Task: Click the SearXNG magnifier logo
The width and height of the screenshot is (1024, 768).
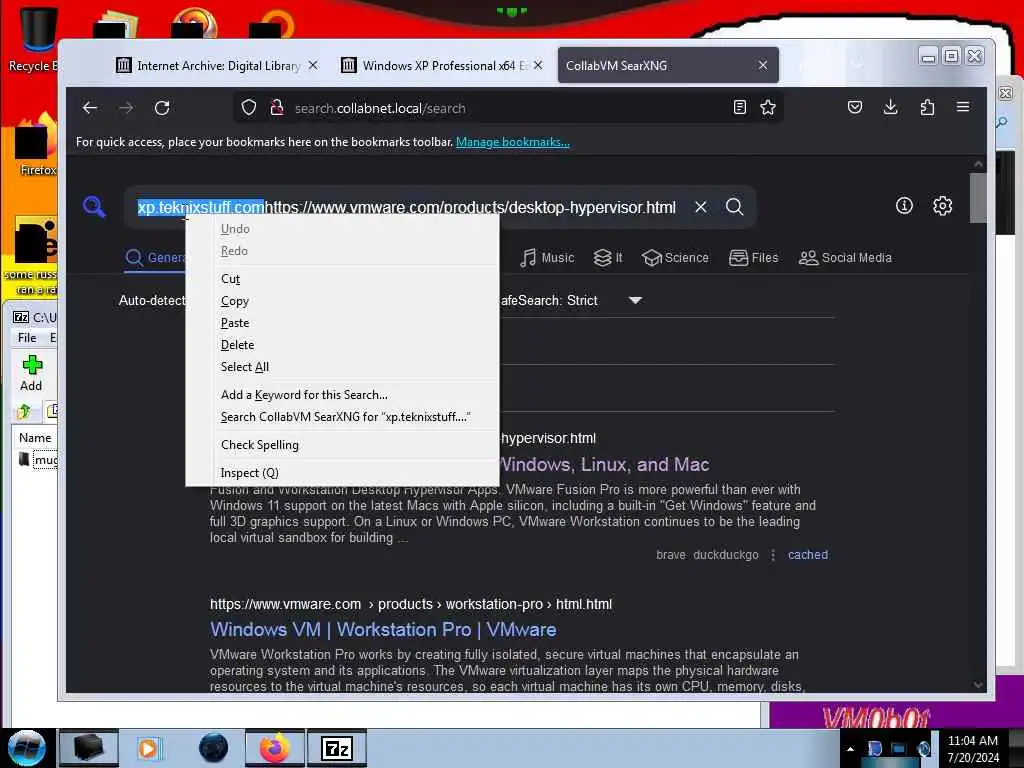Action: (x=94, y=207)
